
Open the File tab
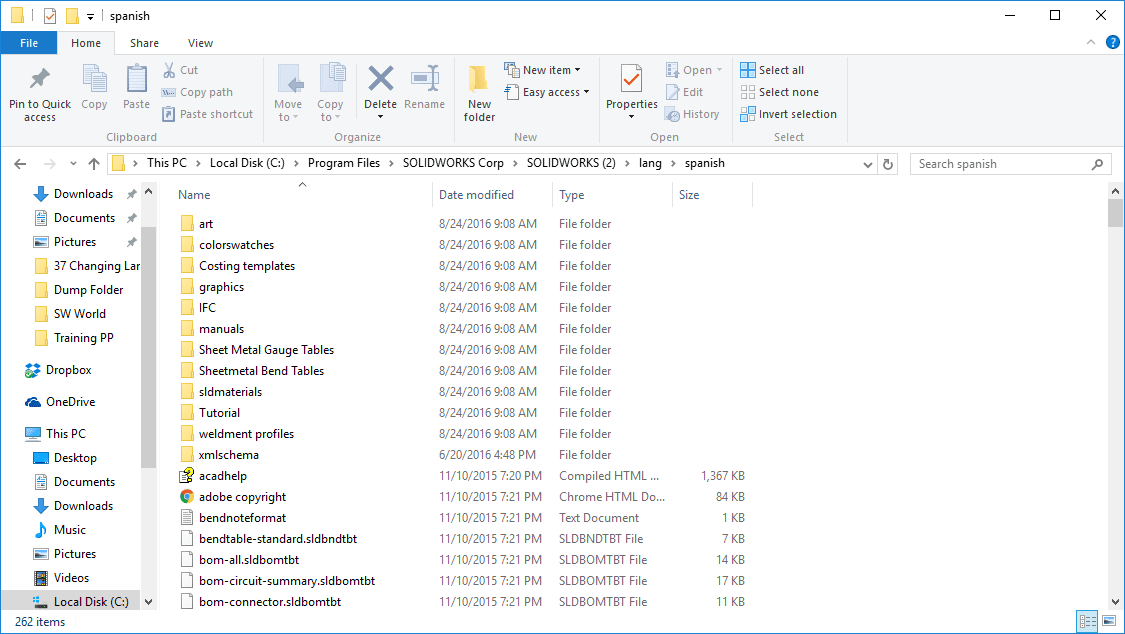click(29, 43)
